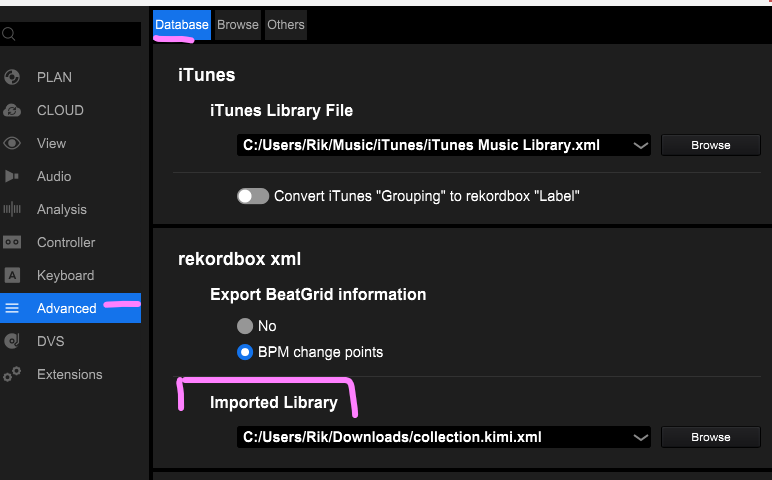This screenshot has height=480, width=772.
Task: Browse for Imported Library xml file
Action: point(710,437)
